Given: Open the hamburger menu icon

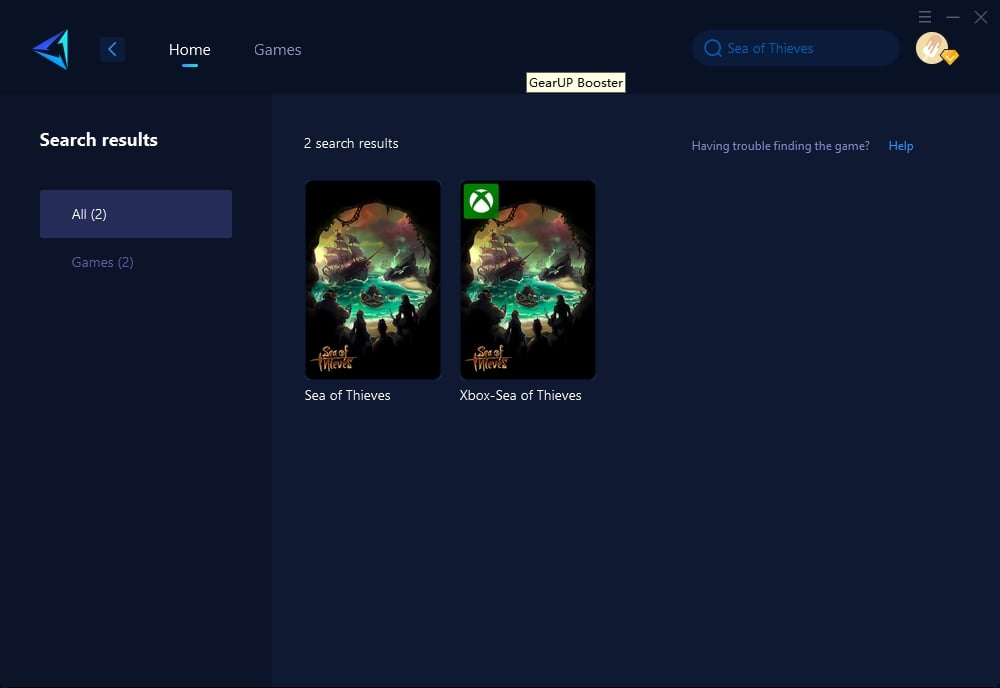Looking at the screenshot, I should 925,17.
